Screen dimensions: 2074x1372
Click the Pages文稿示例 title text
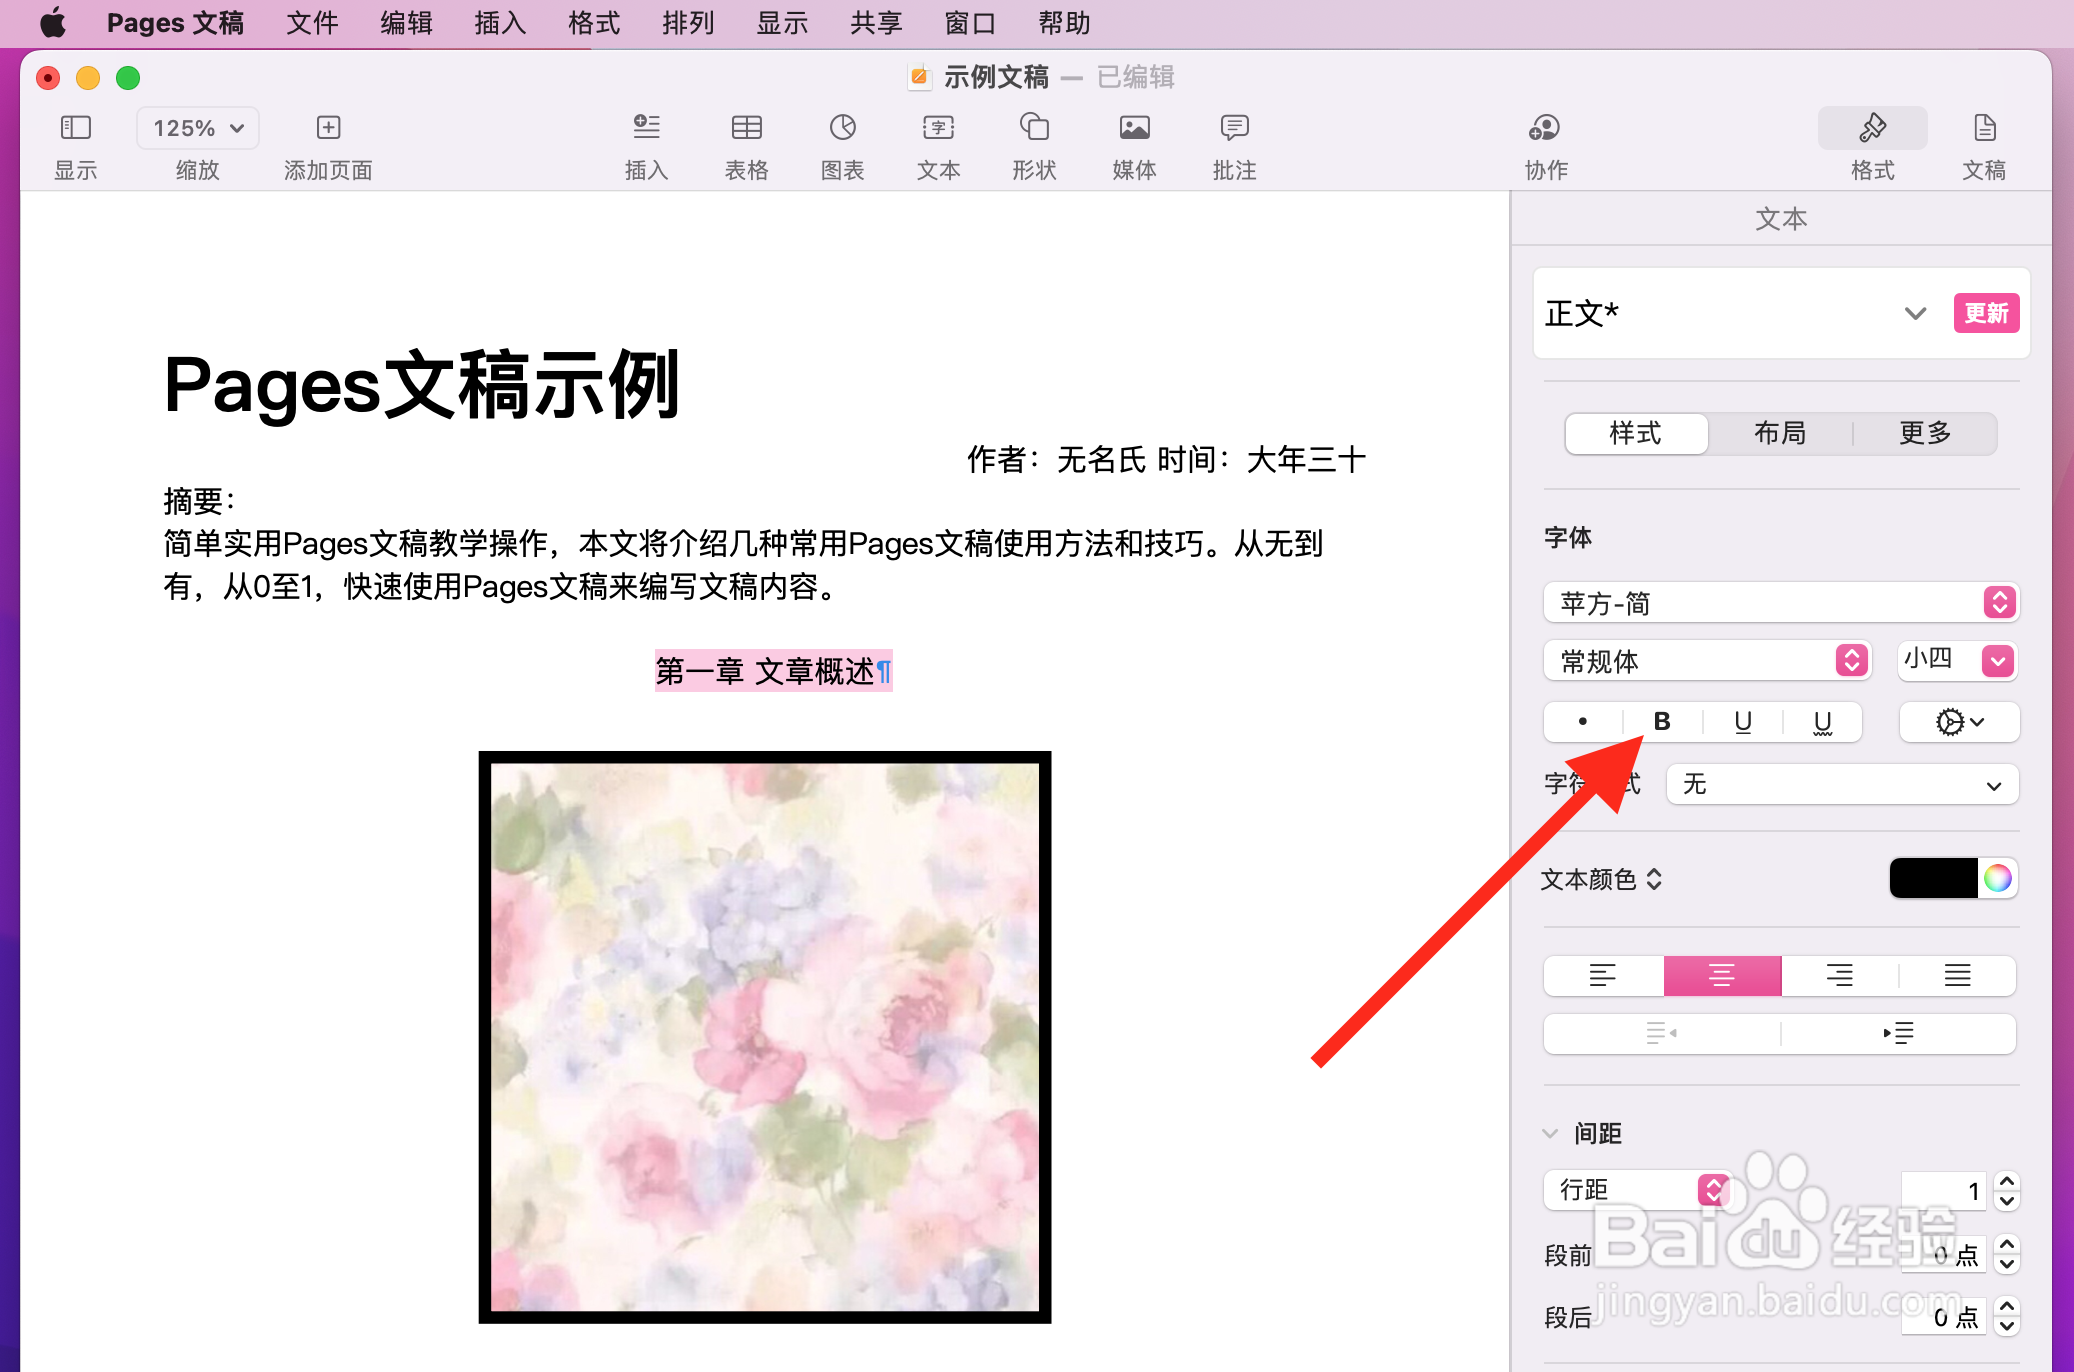[422, 385]
